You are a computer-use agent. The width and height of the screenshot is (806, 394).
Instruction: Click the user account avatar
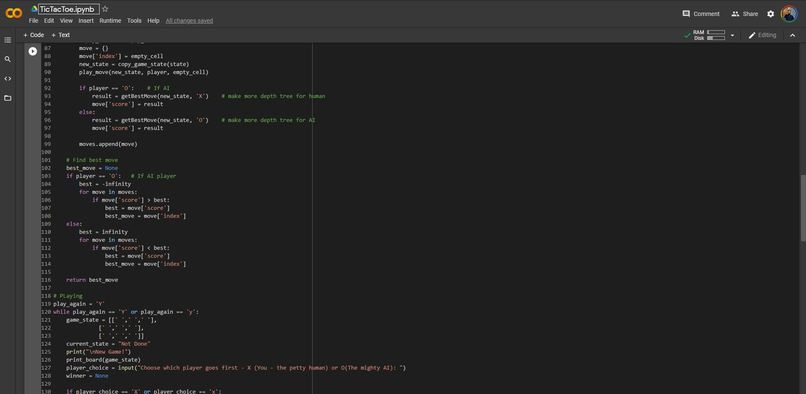pos(789,14)
